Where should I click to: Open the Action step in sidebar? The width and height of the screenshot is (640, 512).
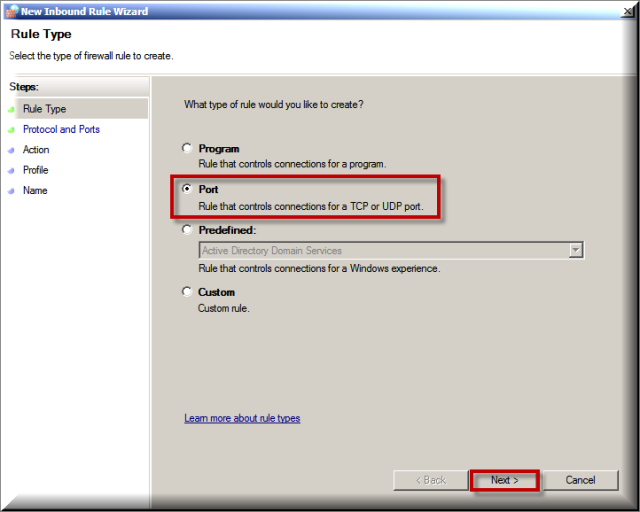pyautogui.click(x=36, y=150)
